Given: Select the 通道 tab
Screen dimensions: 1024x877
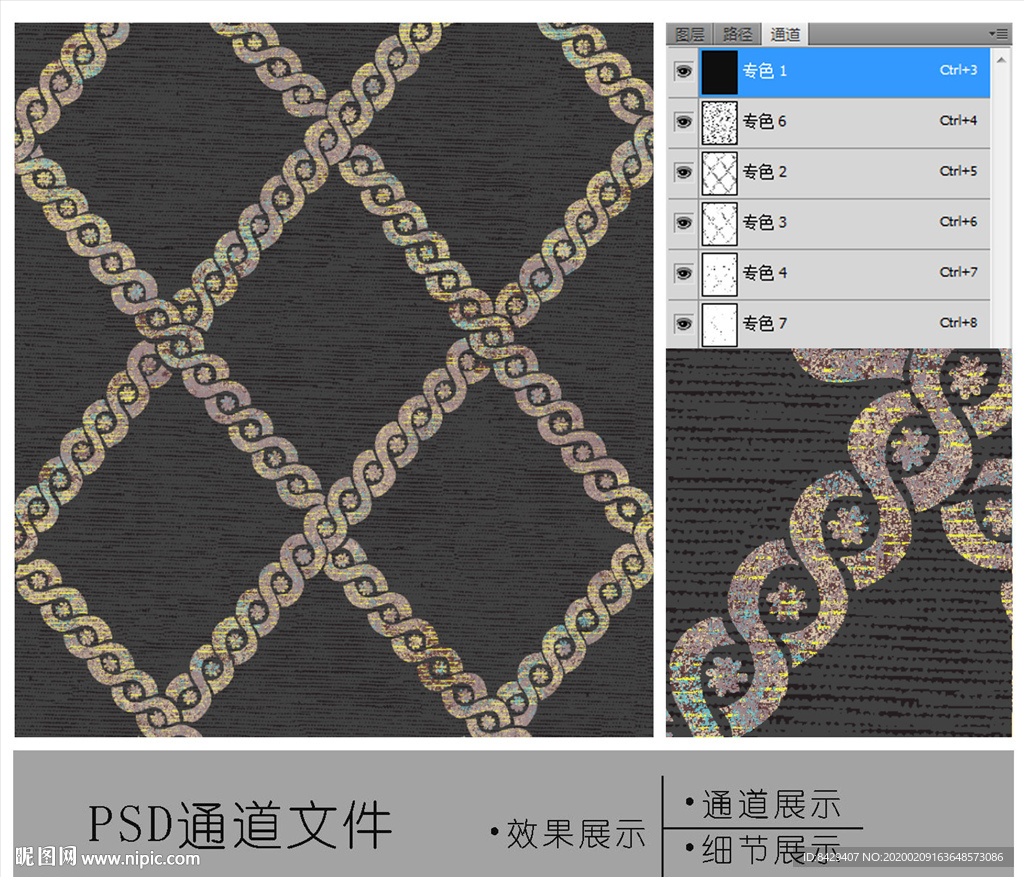Looking at the screenshot, I should pos(785,35).
